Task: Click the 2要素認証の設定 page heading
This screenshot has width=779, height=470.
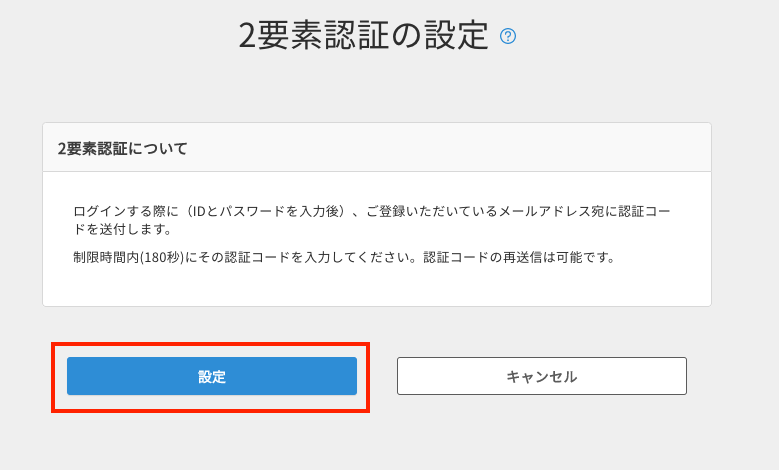Action: tap(363, 36)
